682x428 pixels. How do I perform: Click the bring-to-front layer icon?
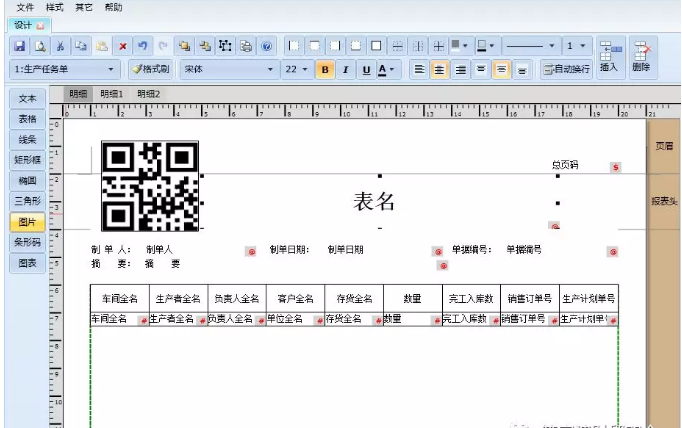pos(184,46)
